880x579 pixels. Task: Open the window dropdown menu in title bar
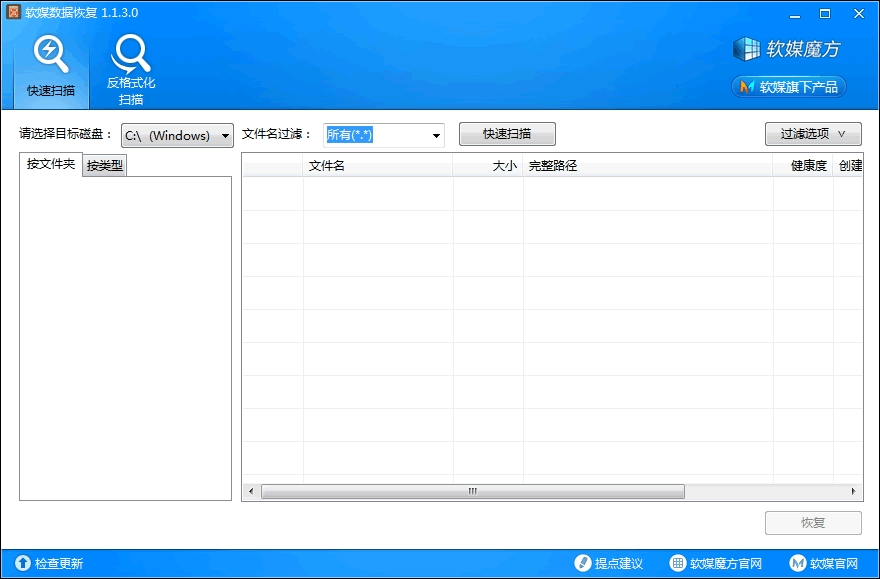pyautogui.click(x=796, y=14)
